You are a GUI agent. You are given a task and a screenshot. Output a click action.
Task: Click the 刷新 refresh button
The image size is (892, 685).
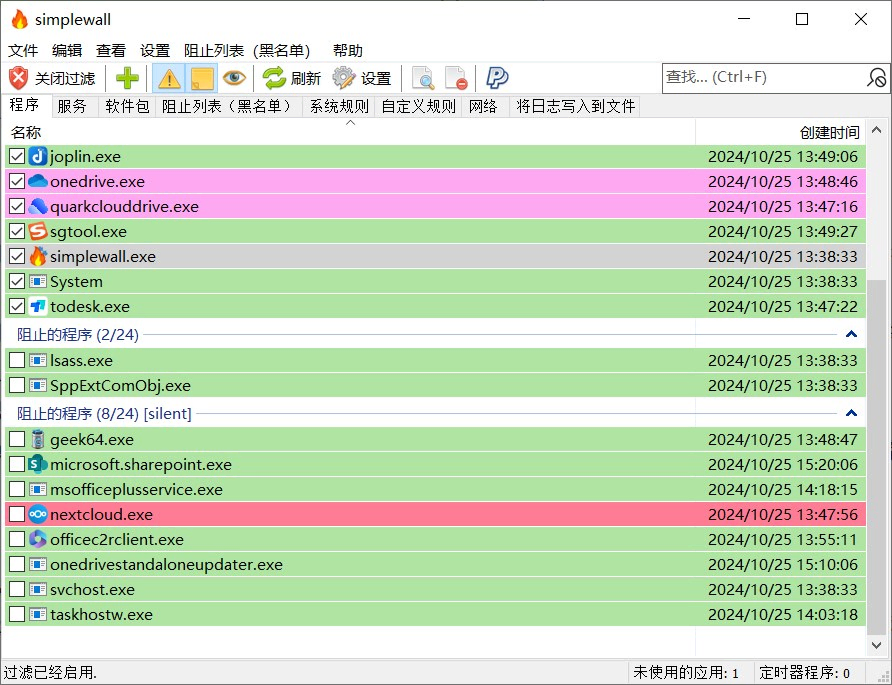290,78
